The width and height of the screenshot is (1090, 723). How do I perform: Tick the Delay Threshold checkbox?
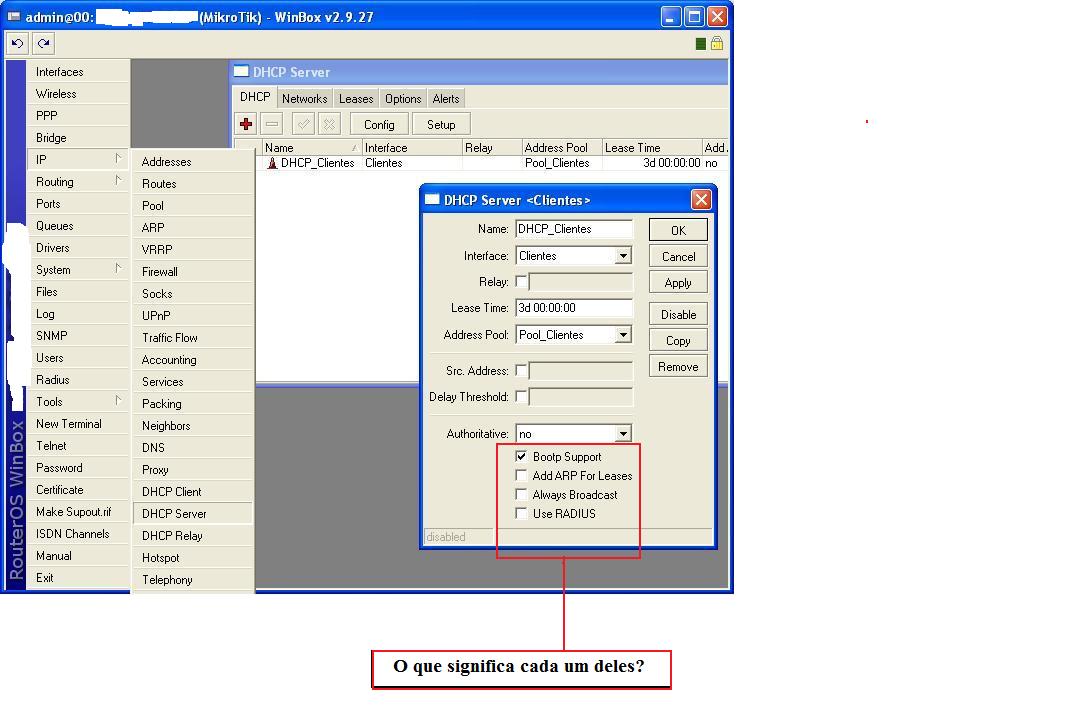pos(521,397)
